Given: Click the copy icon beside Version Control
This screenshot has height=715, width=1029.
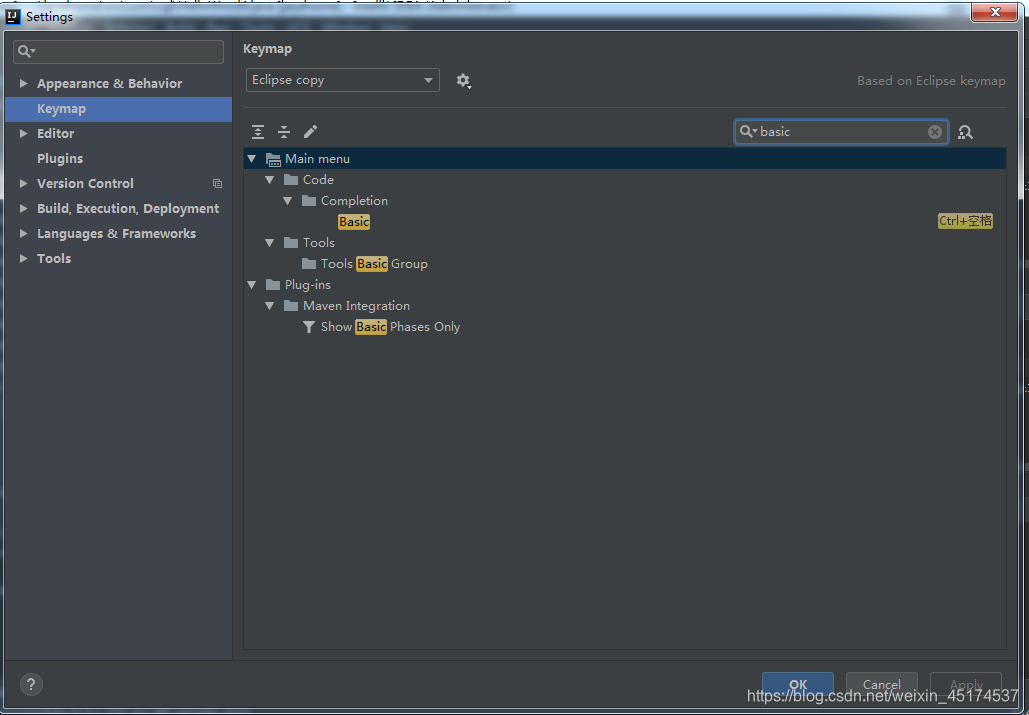Looking at the screenshot, I should pyautogui.click(x=217, y=184).
